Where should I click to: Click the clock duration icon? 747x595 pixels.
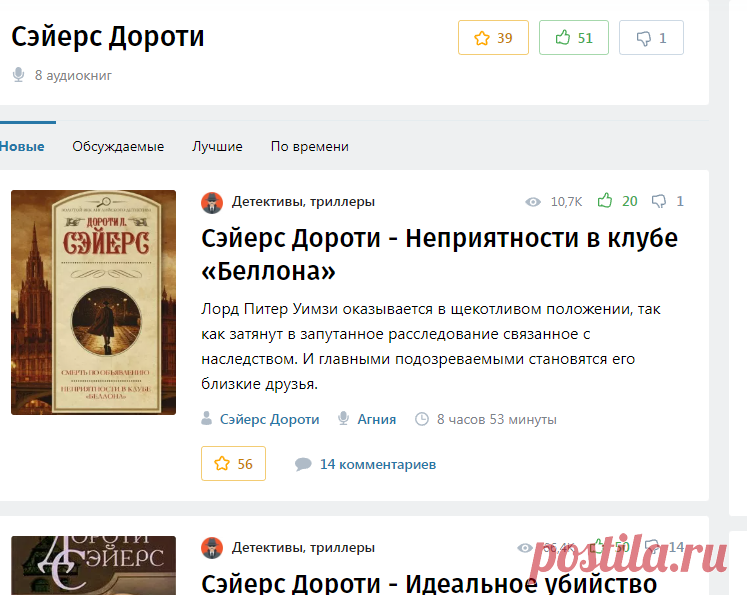coord(422,419)
